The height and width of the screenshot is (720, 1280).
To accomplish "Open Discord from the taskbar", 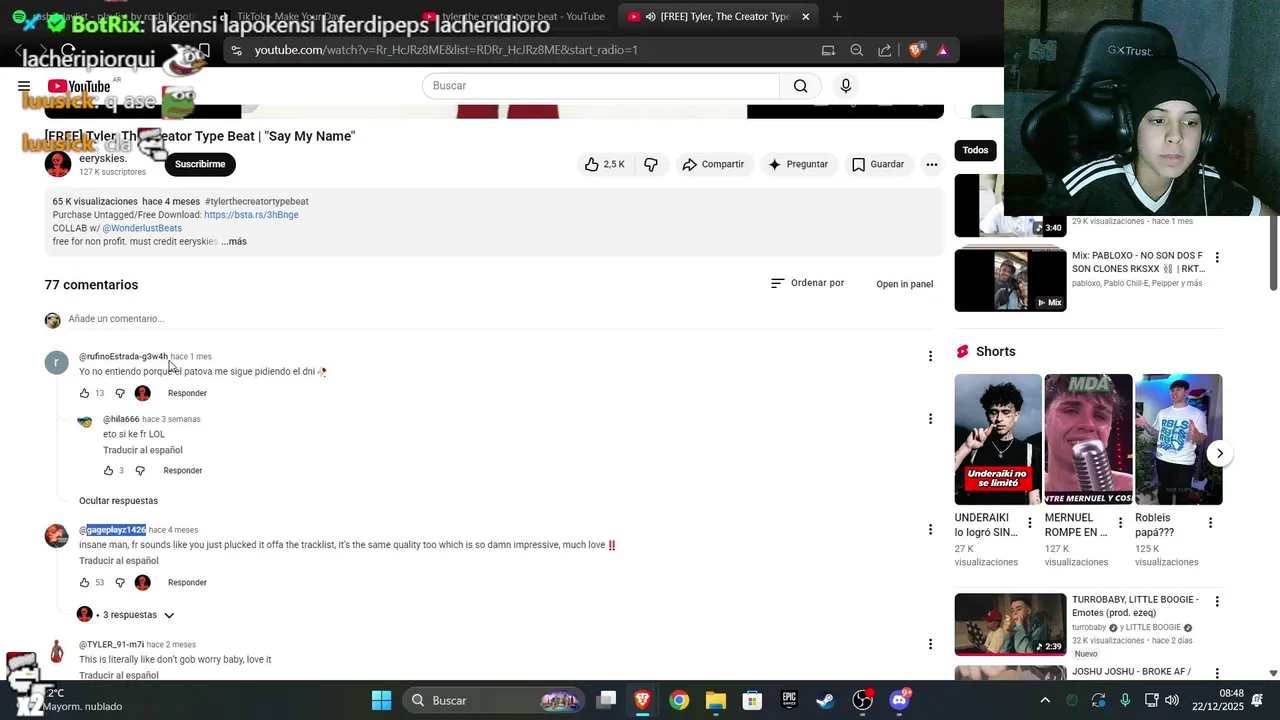I will click(899, 700).
